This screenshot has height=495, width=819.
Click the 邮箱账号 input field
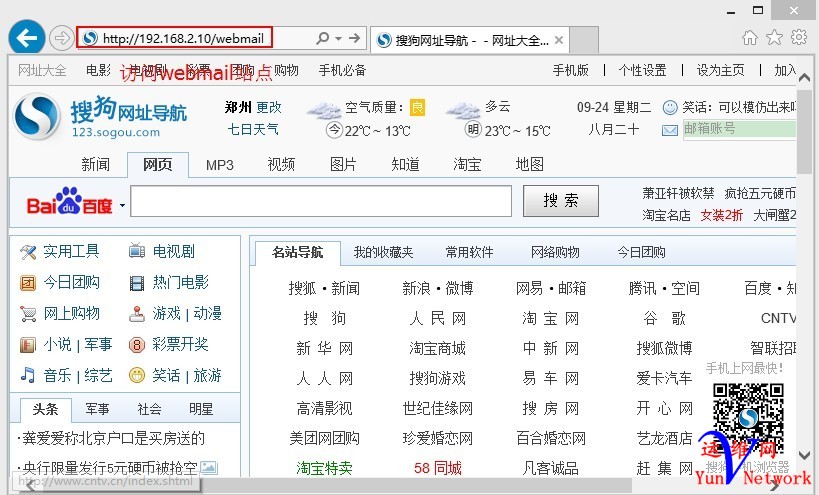point(739,129)
